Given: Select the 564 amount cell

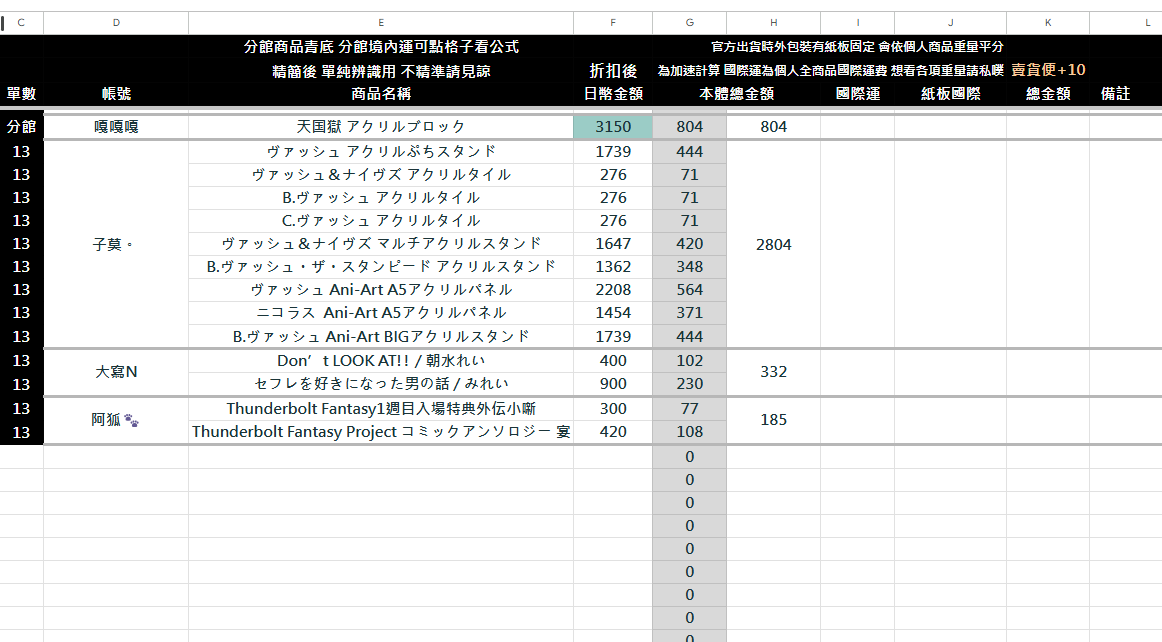Looking at the screenshot, I should (x=689, y=289).
